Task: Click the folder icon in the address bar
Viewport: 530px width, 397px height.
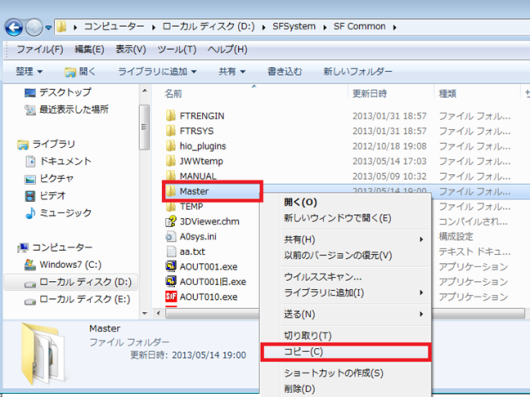Action: click(61, 27)
